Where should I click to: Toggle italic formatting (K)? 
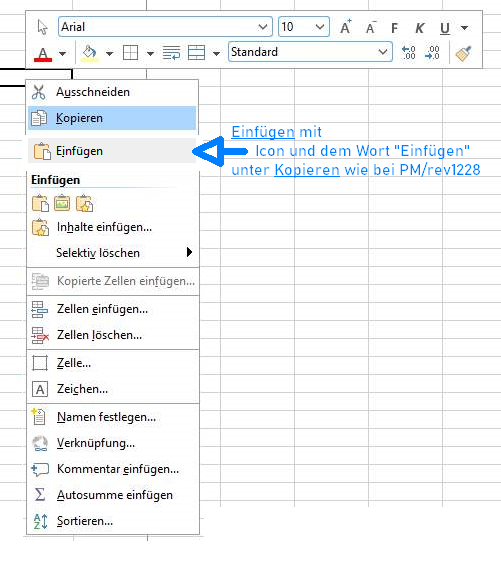(x=419, y=28)
